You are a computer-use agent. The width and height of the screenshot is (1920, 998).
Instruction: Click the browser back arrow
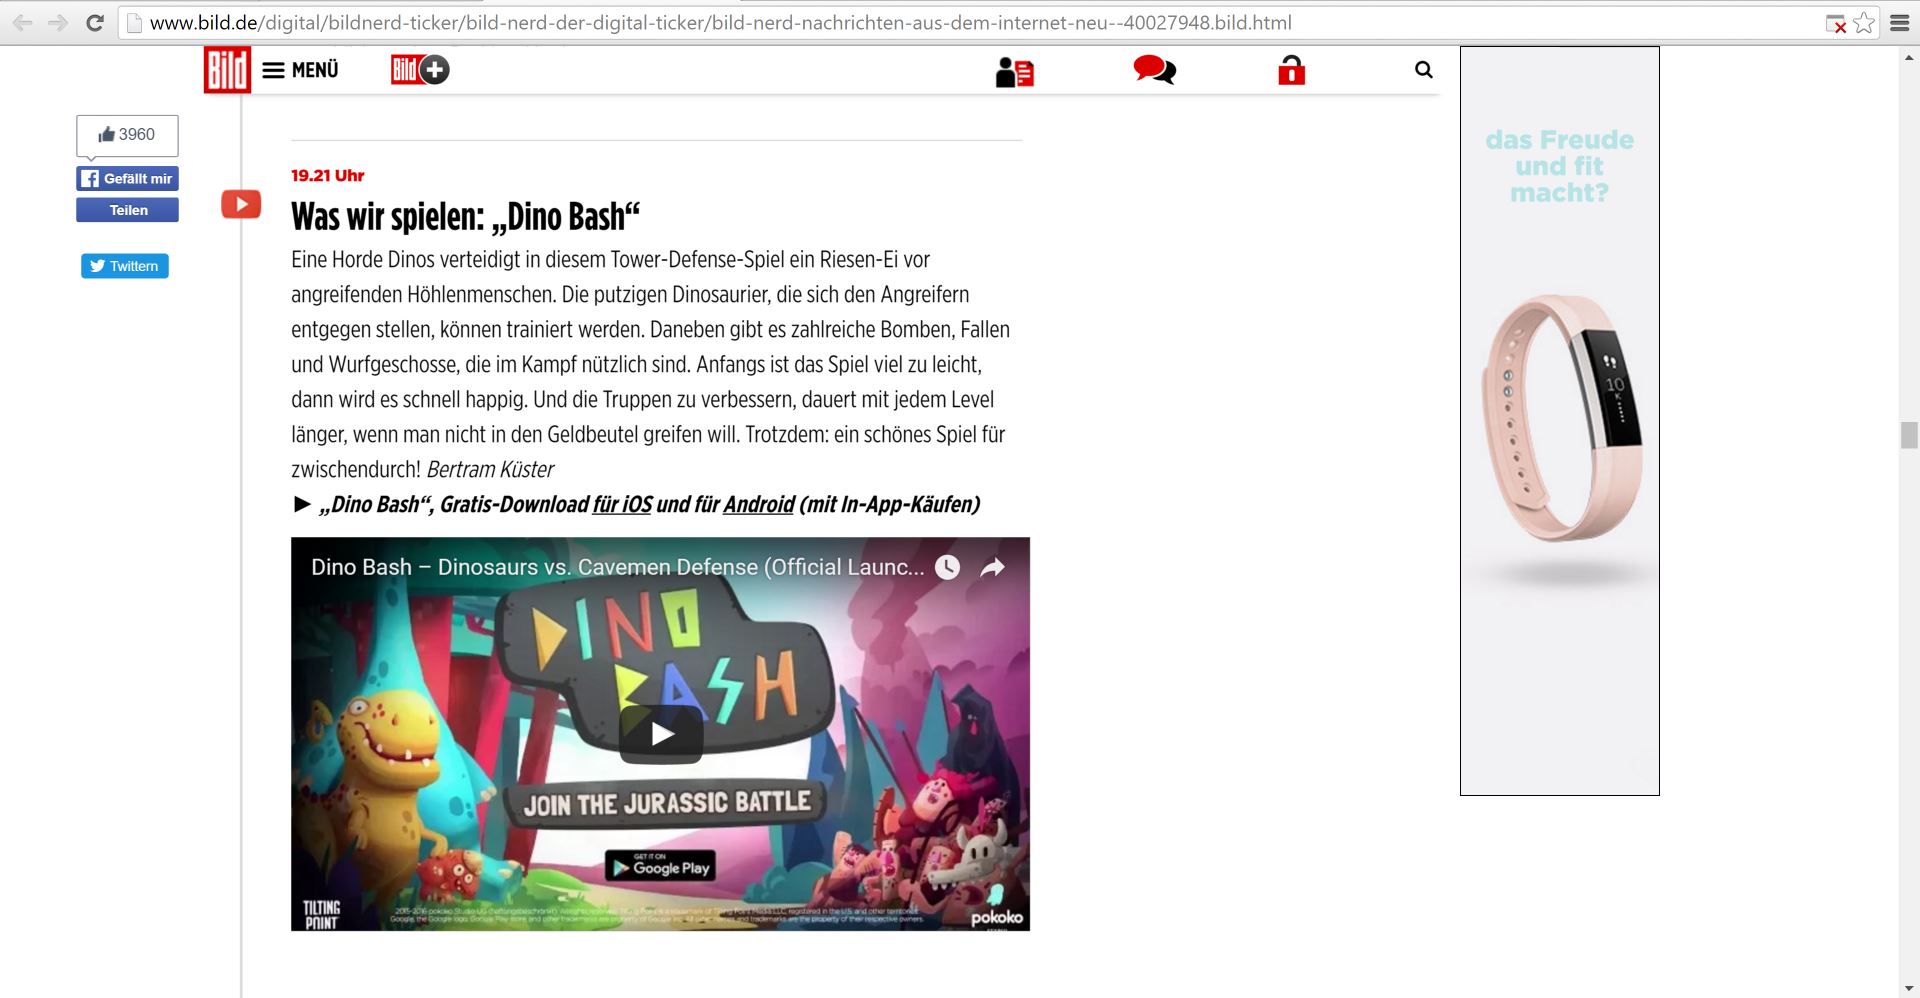coord(22,23)
